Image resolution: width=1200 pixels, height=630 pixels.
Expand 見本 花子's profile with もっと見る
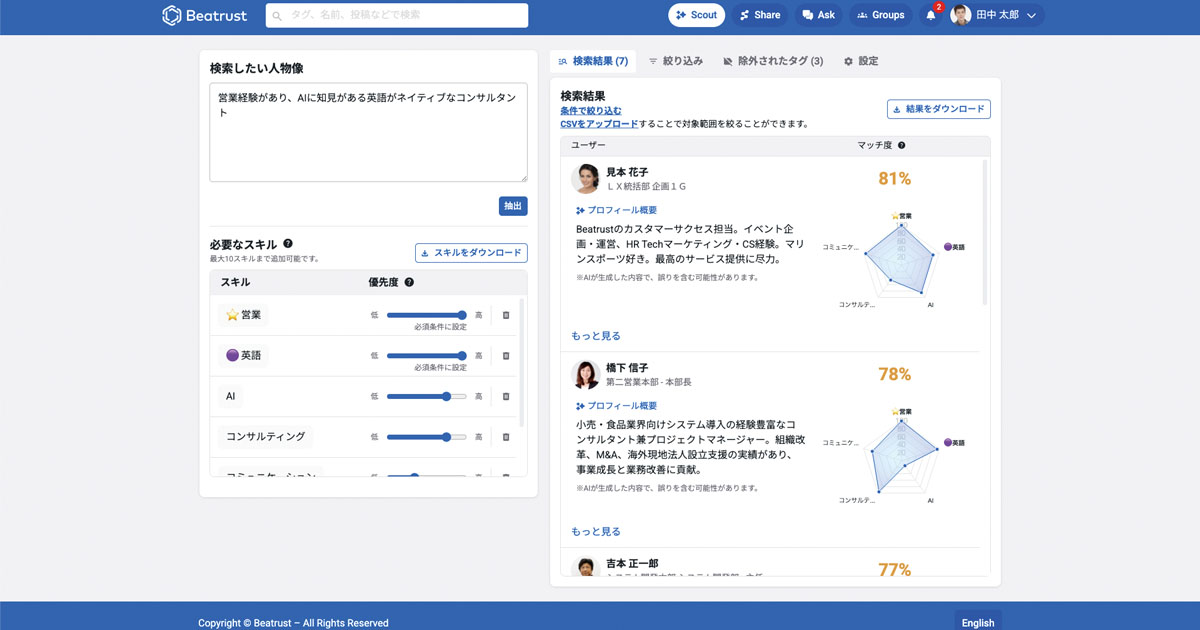coord(596,336)
